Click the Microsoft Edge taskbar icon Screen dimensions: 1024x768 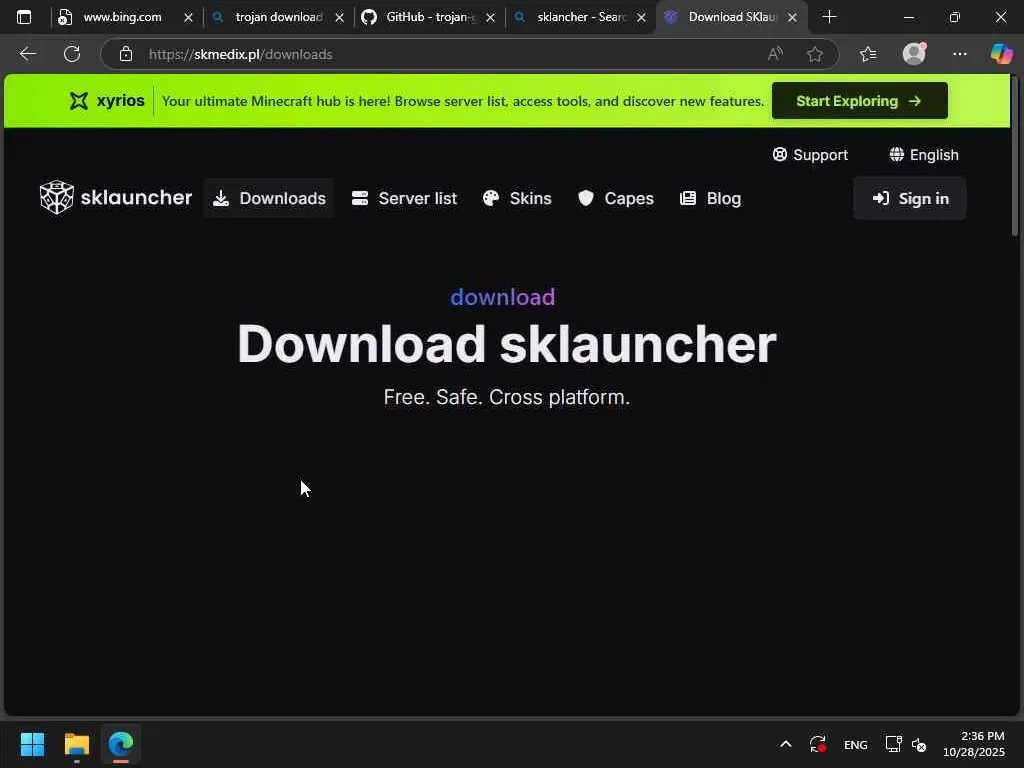tap(121, 744)
